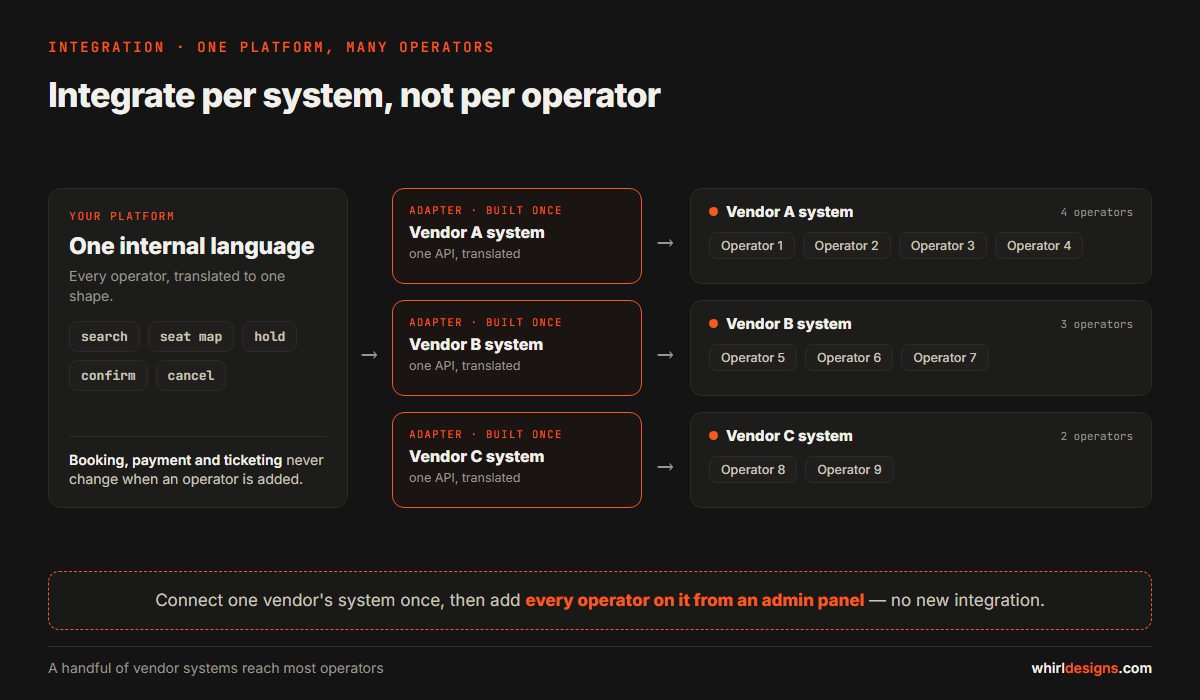The width and height of the screenshot is (1200, 700).
Task: Click the right-panel 'Vendor A system' title
Action: click(x=790, y=212)
